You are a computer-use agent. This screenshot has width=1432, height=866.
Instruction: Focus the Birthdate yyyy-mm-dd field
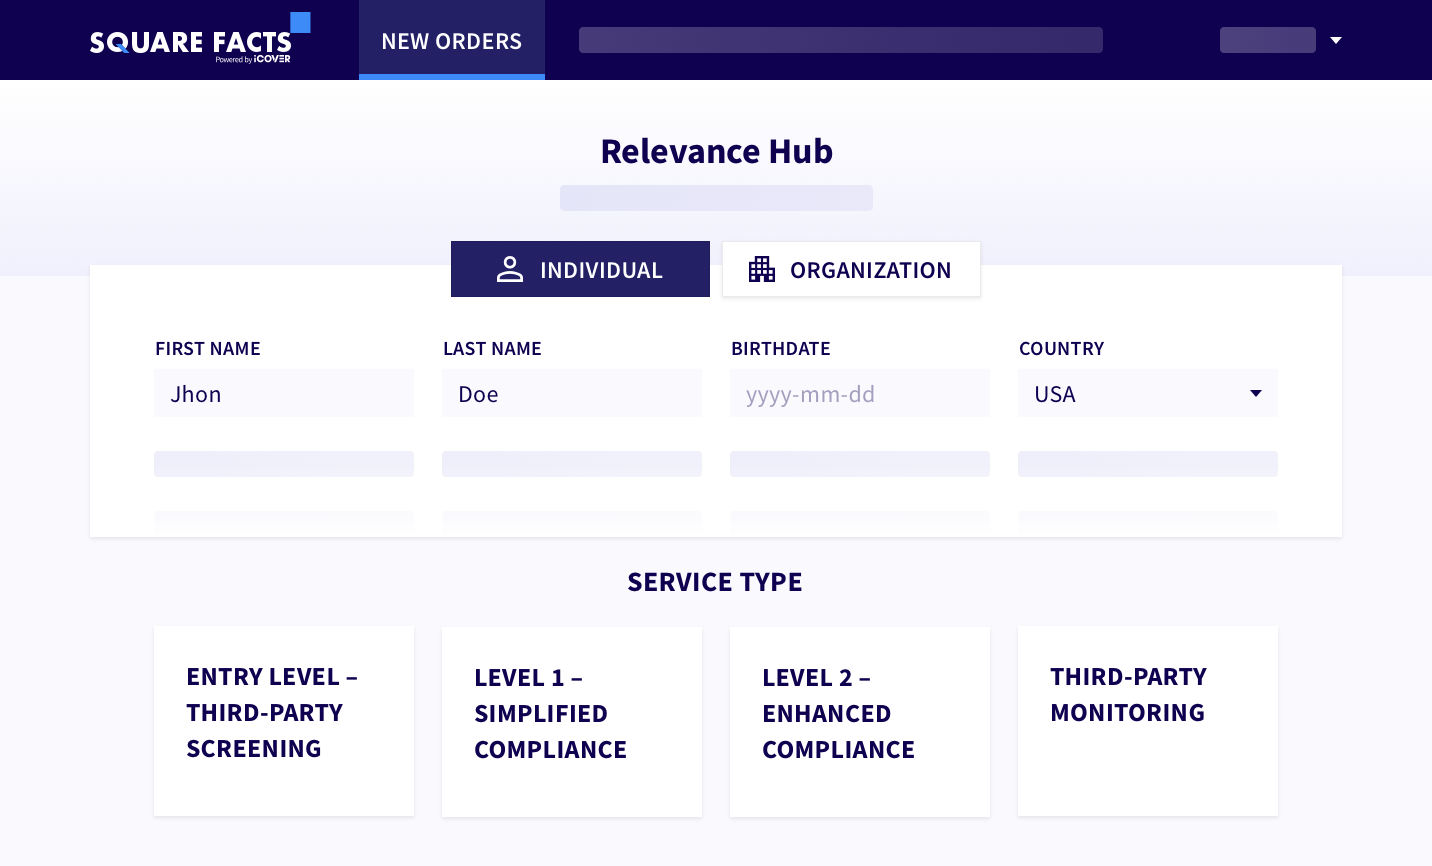[x=860, y=393]
